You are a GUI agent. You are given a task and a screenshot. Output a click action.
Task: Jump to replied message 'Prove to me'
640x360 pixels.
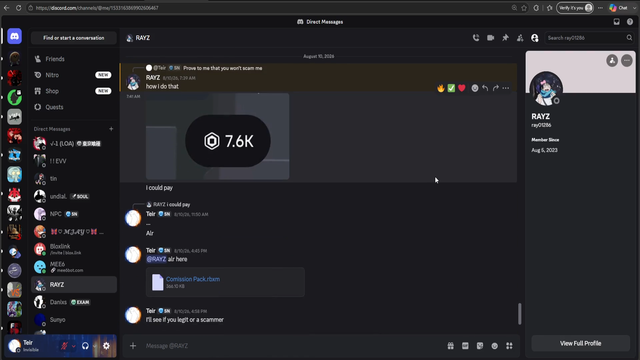point(222,68)
